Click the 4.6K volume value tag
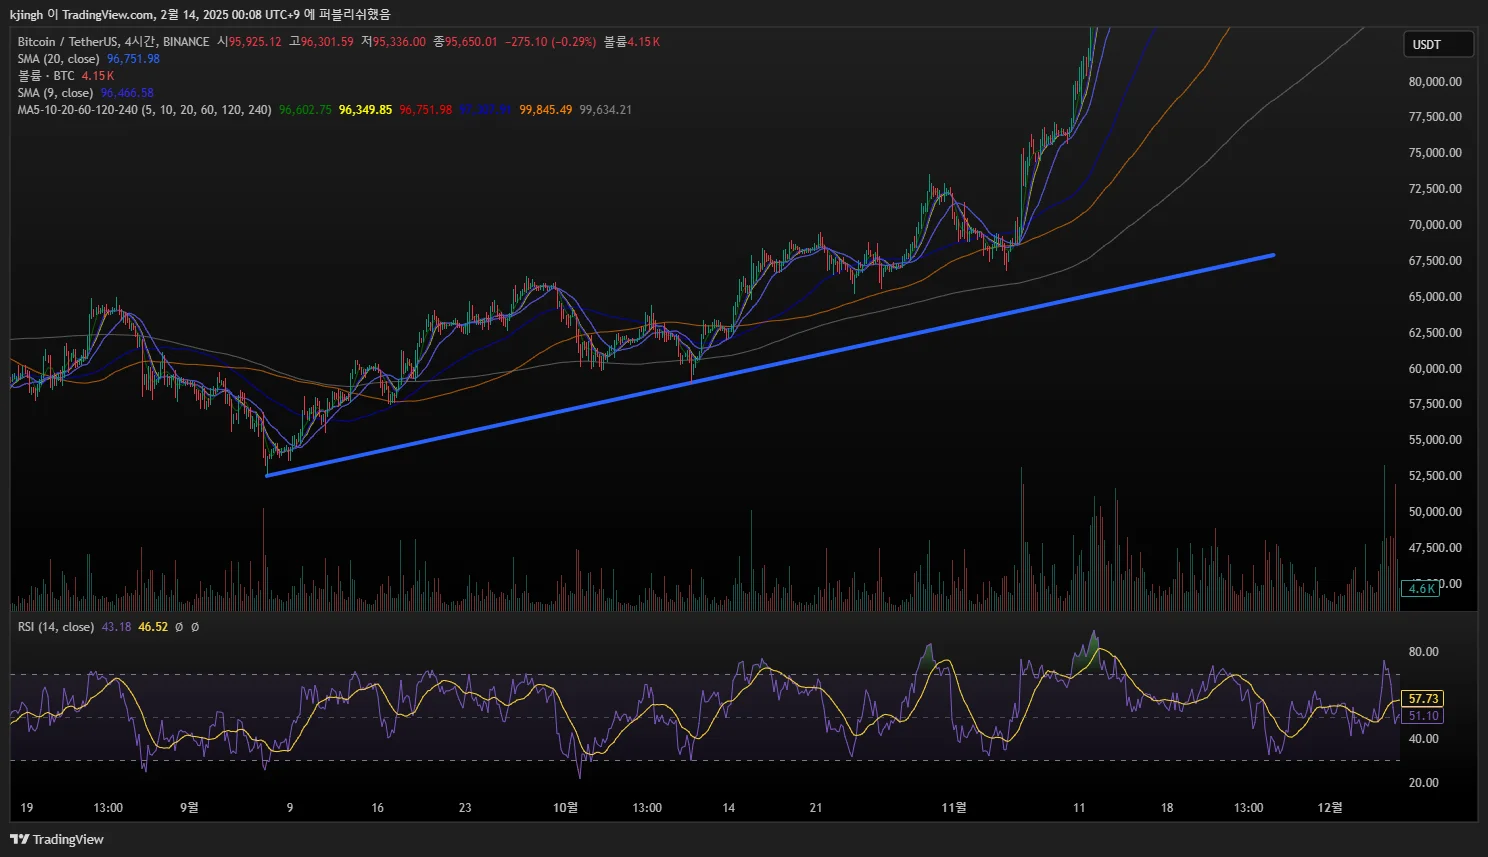This screenshot has height=857, width=1488. click(x=1421, y=589)
